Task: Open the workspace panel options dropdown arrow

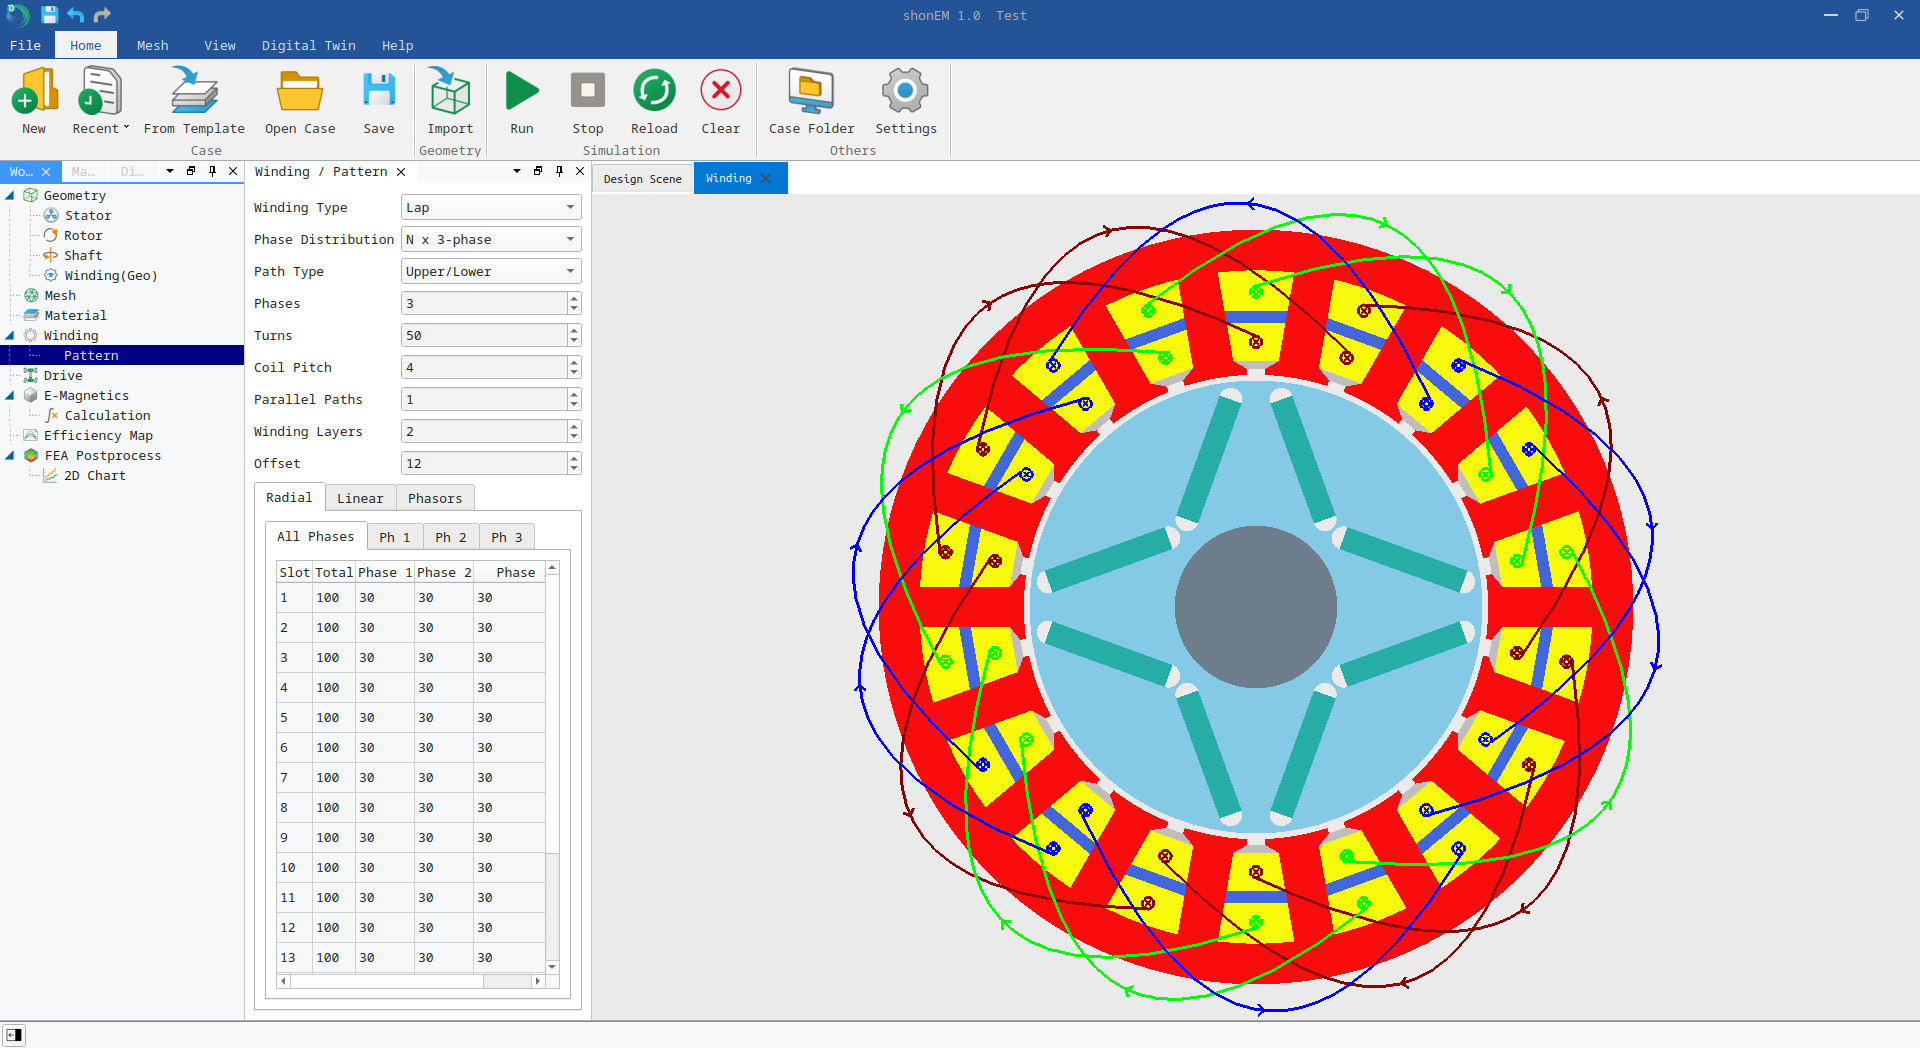Action: (170, 171)
